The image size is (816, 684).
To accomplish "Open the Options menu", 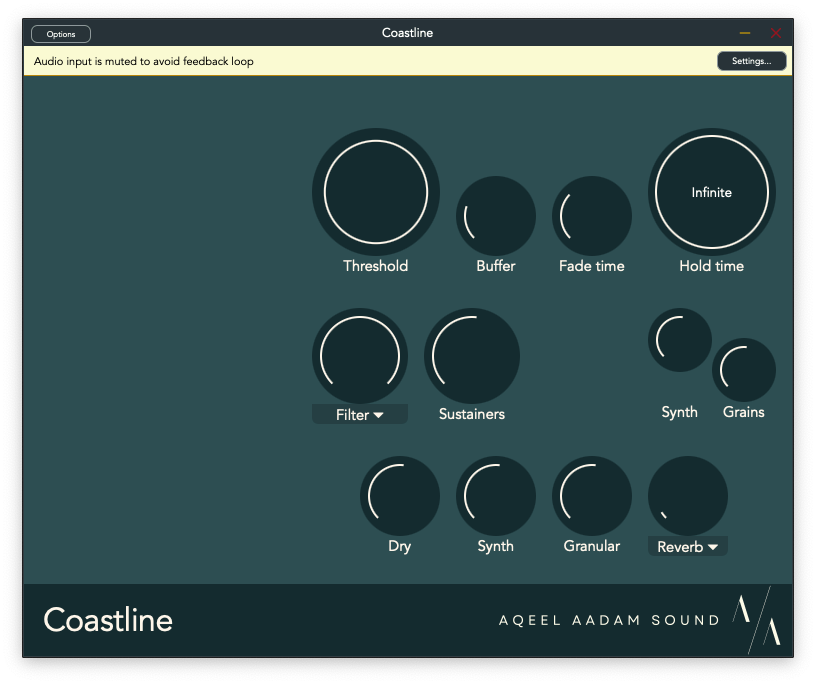I will coord(61,34).
